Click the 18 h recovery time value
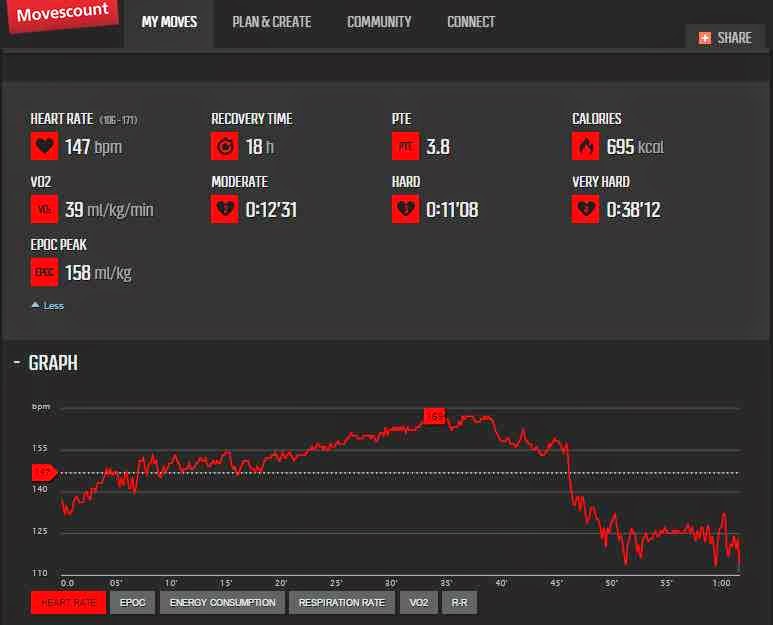 coord(259,146)
